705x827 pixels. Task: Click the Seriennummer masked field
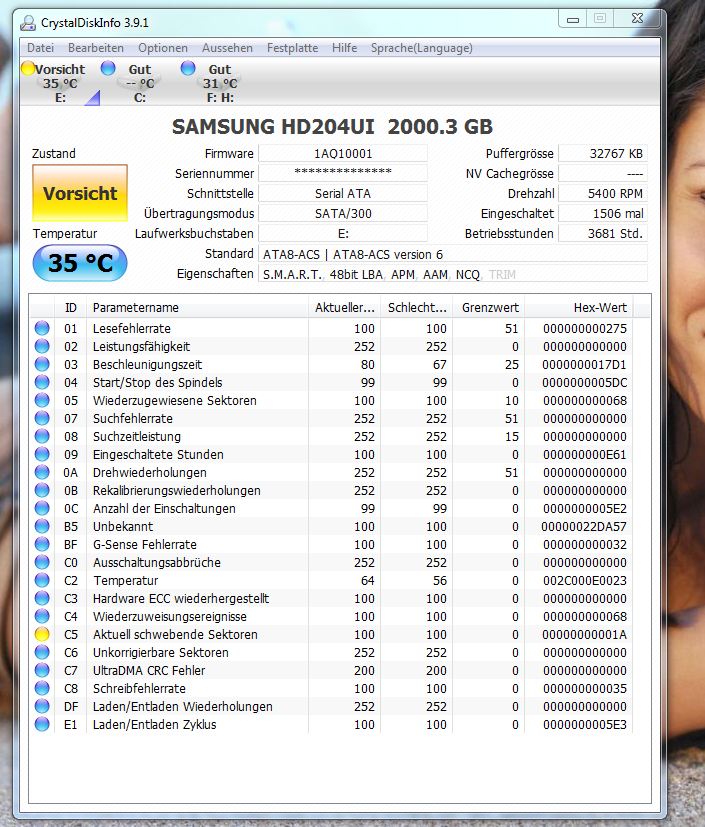coord(343,173)
